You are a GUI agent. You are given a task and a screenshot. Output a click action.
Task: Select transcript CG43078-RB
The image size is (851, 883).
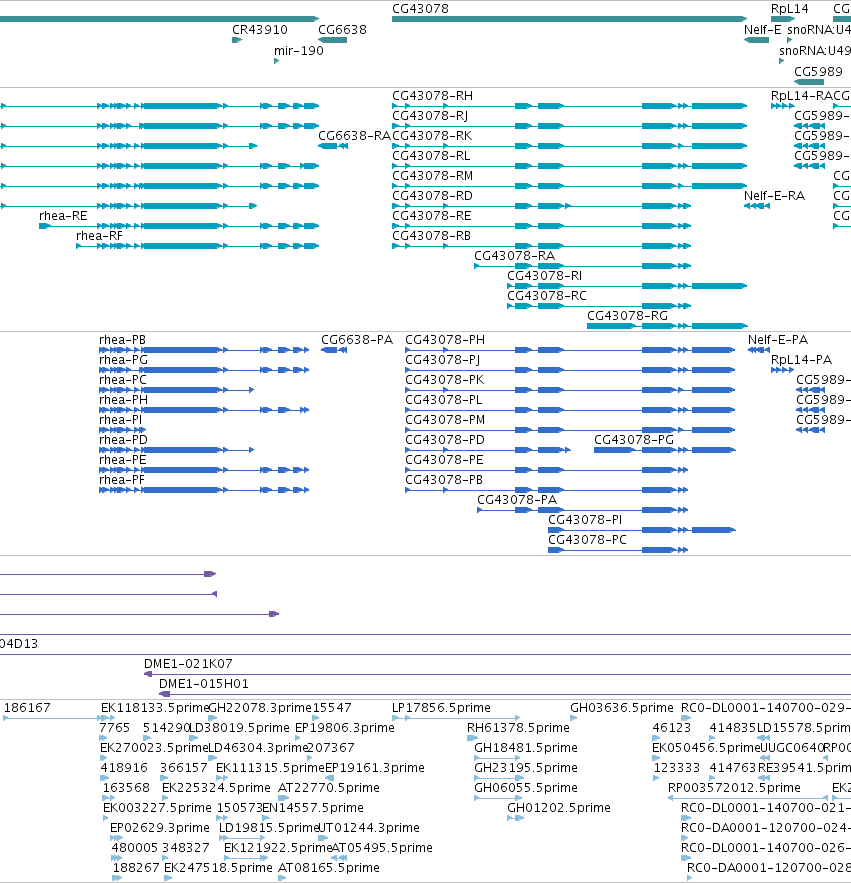point(541,246)
